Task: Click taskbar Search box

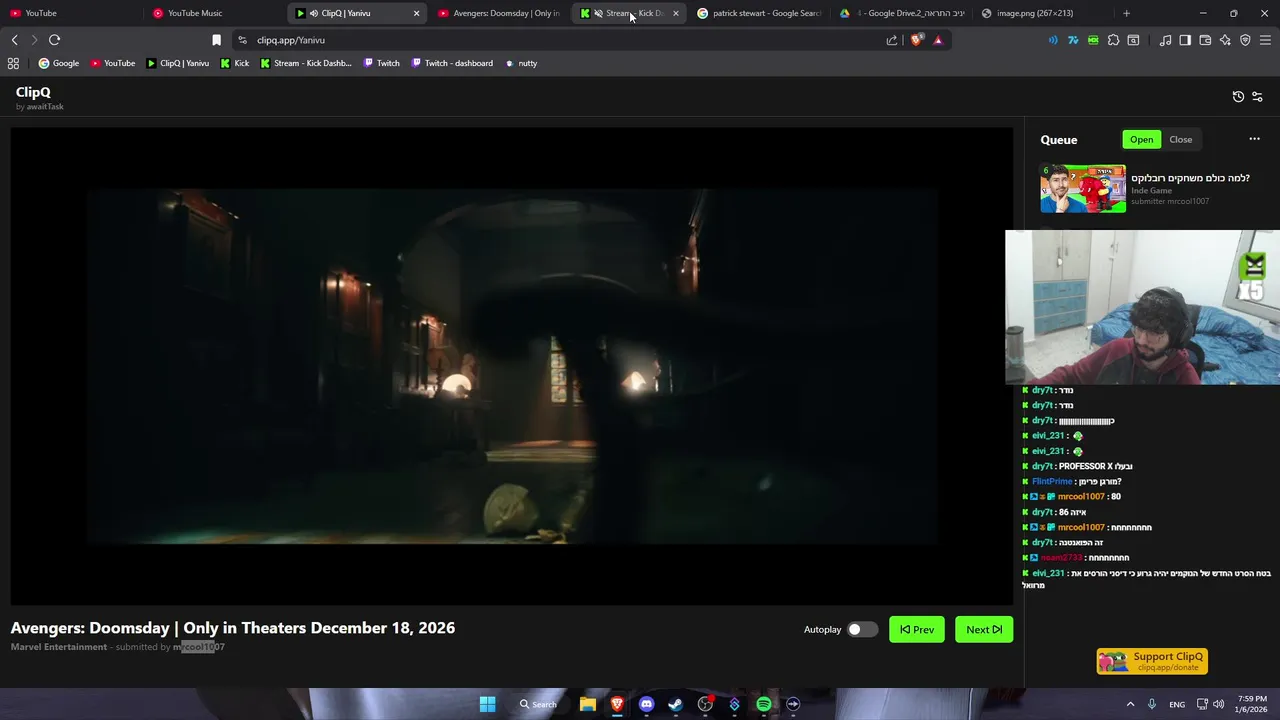Action: tap(538, 704)
